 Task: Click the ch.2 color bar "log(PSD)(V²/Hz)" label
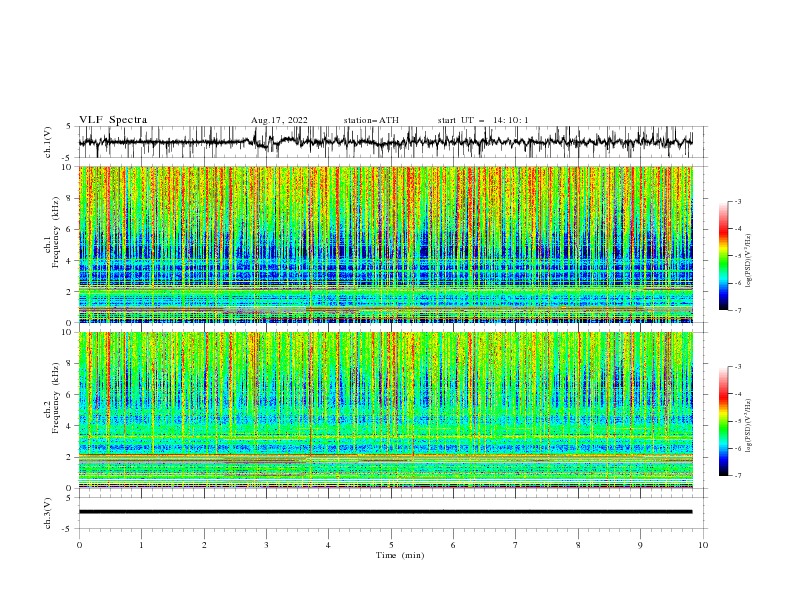coord(749,426)
